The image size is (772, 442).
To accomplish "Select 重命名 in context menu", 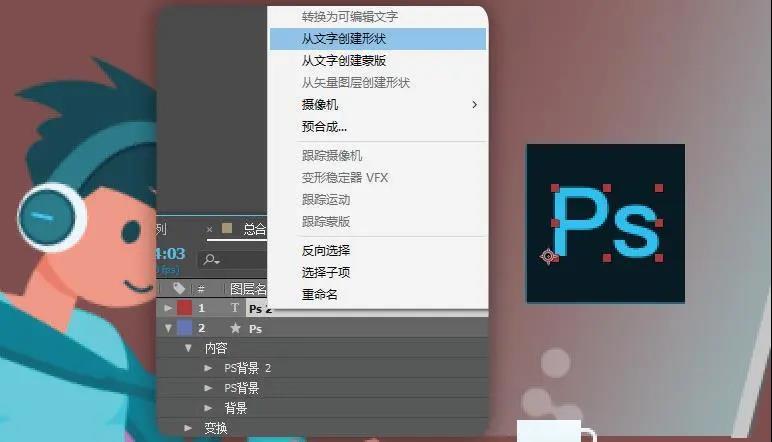I will pyautogui.click(x=378, y=294).
